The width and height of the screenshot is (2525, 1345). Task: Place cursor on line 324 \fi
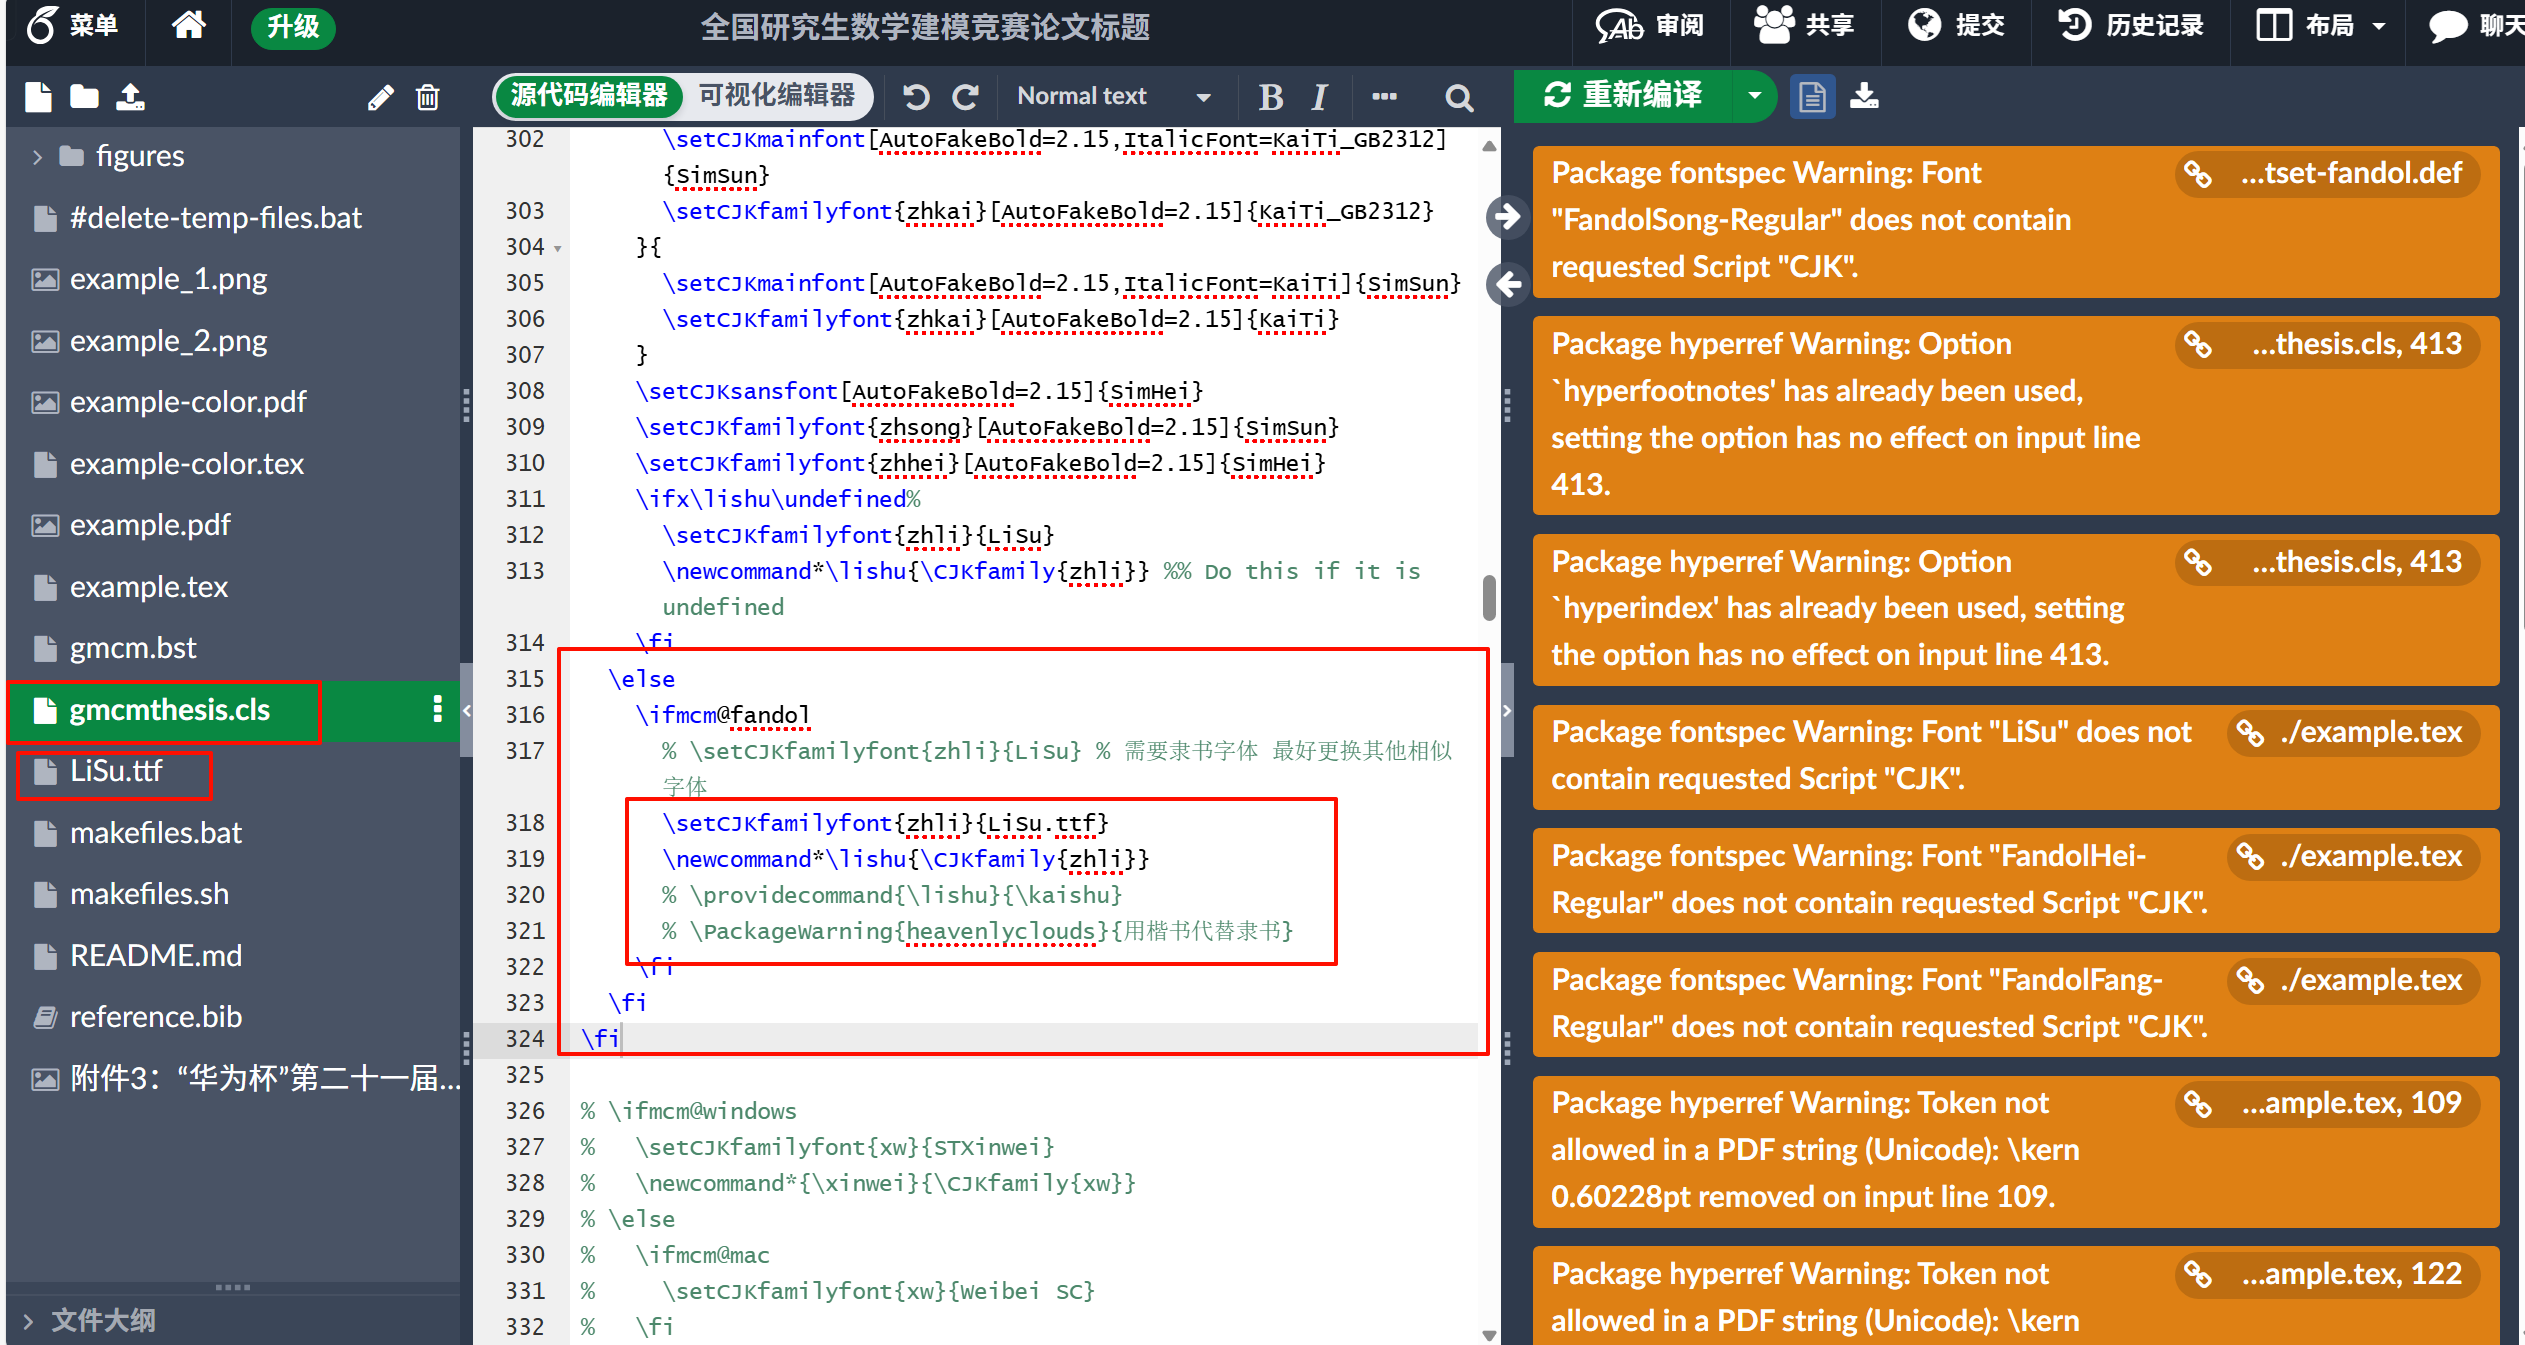601,1038
